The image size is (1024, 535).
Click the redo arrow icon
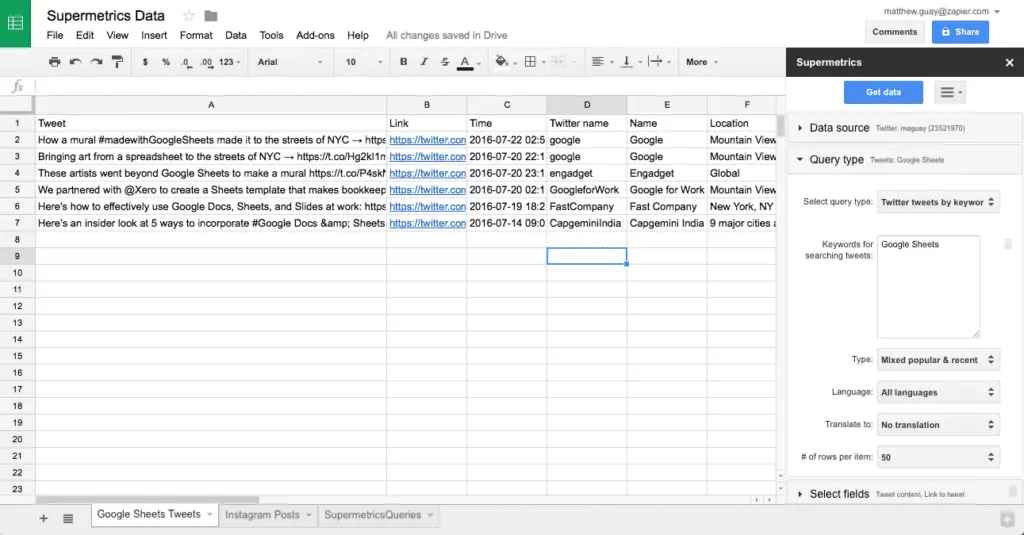tap(97, 62)
